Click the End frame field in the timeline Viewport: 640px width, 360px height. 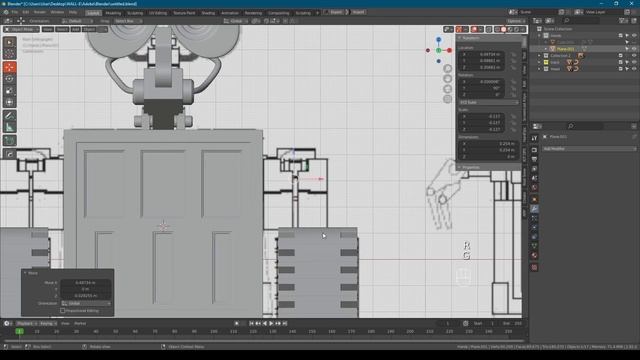[512, 323]
